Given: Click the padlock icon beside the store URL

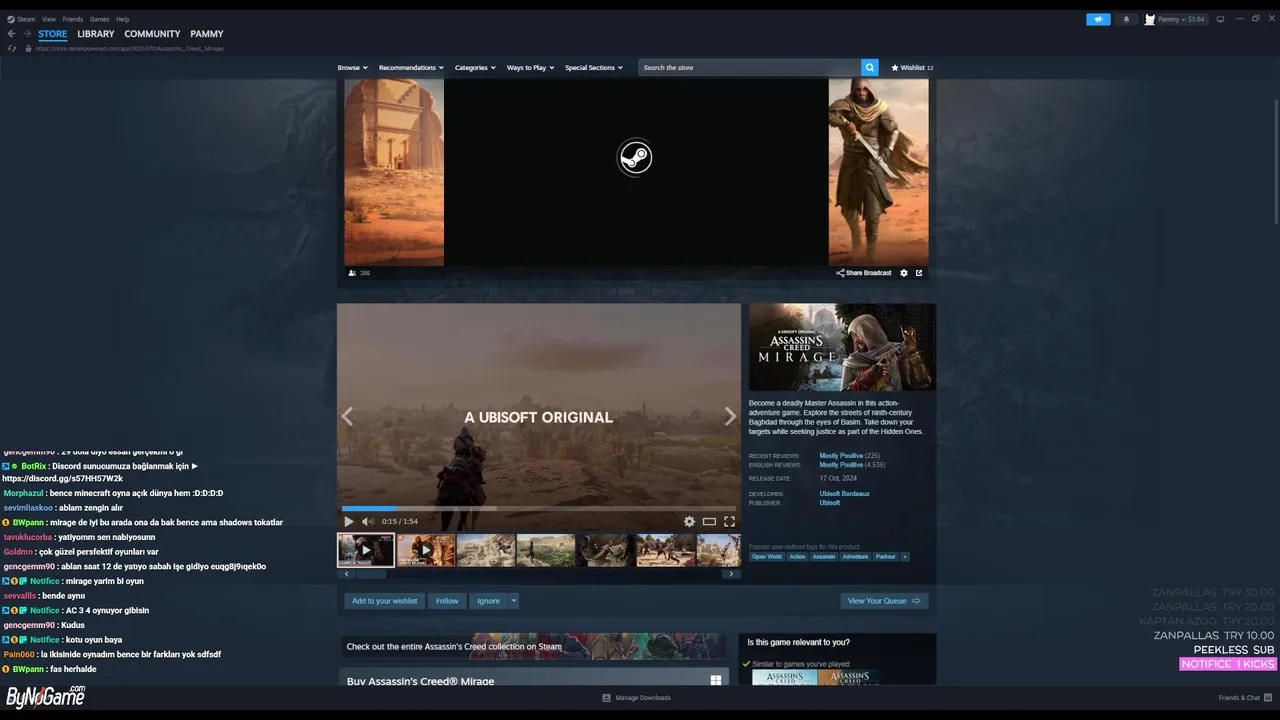Looking at the screenshot, I should click(30, 48).
